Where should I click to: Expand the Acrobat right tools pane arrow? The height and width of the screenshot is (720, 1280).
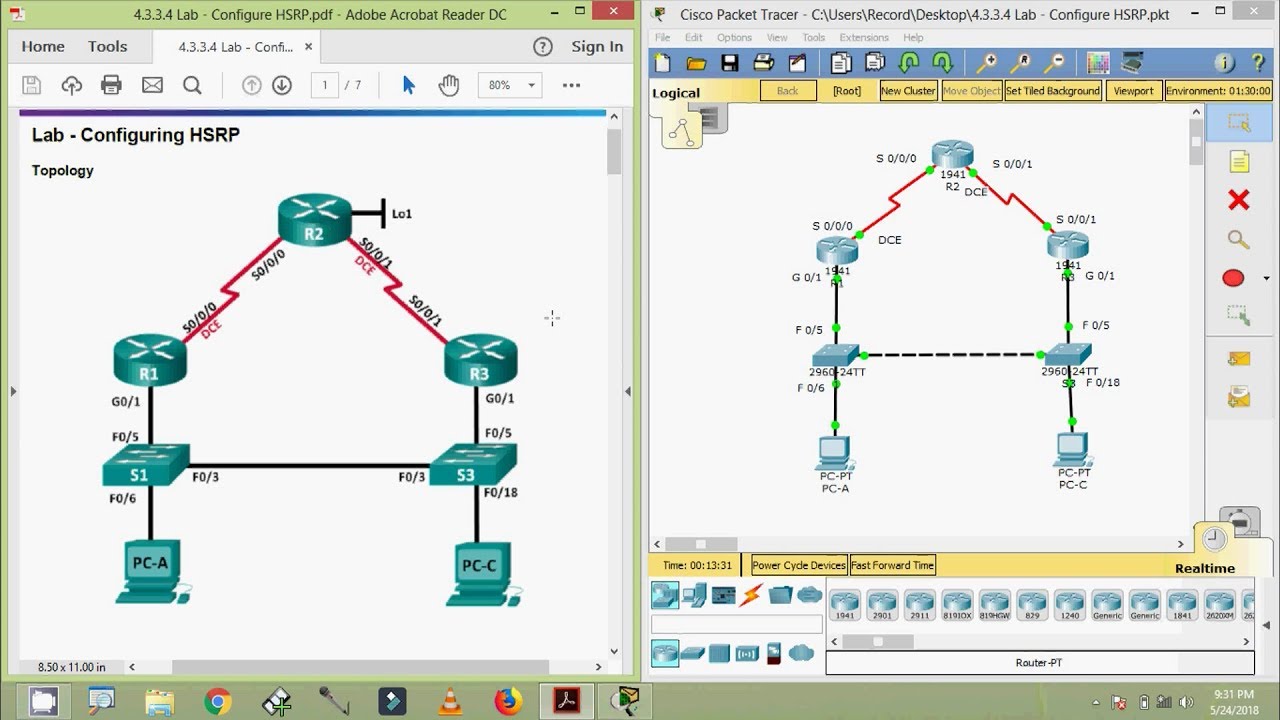627,391
